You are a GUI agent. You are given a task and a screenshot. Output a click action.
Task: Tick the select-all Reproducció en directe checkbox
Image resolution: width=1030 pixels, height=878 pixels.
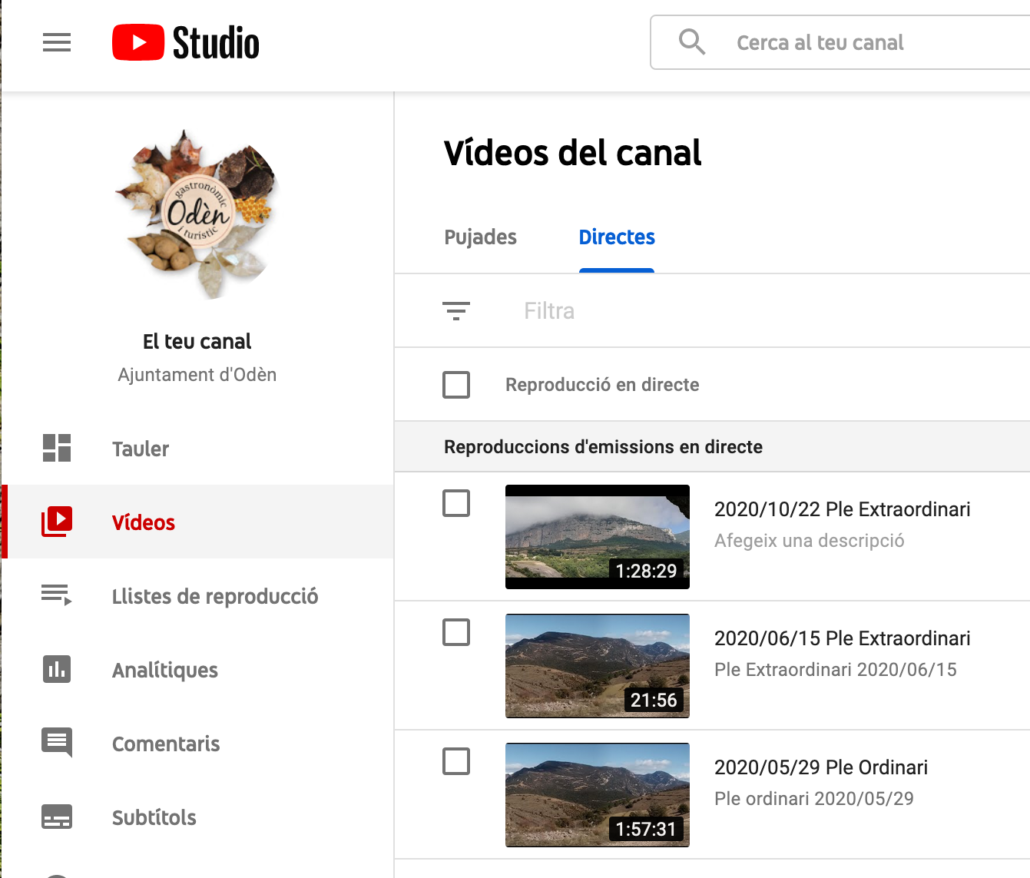click(x=456, y=385)
